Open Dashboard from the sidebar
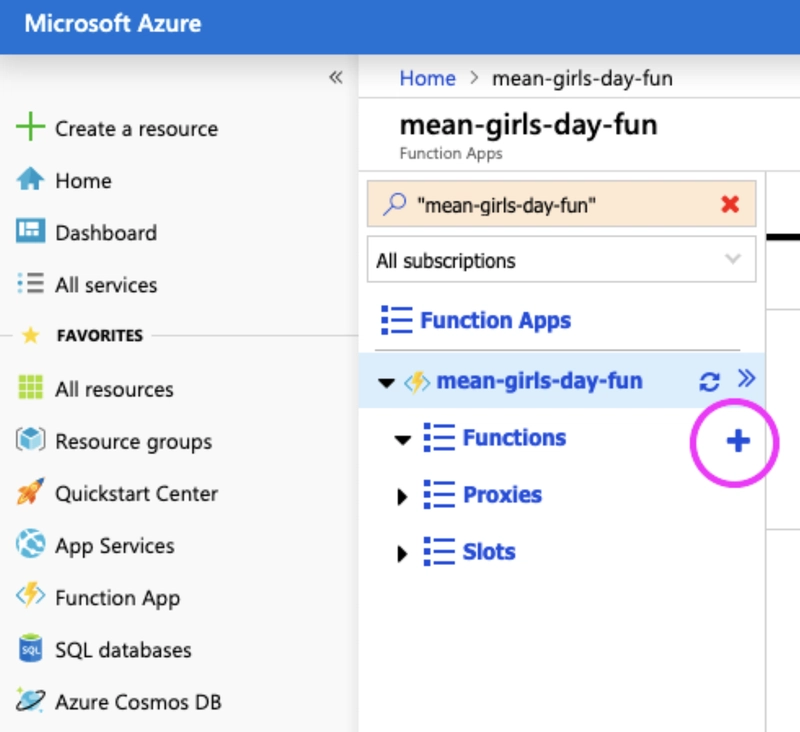Viewport: 800px width, 732px height. coord(106,233)
